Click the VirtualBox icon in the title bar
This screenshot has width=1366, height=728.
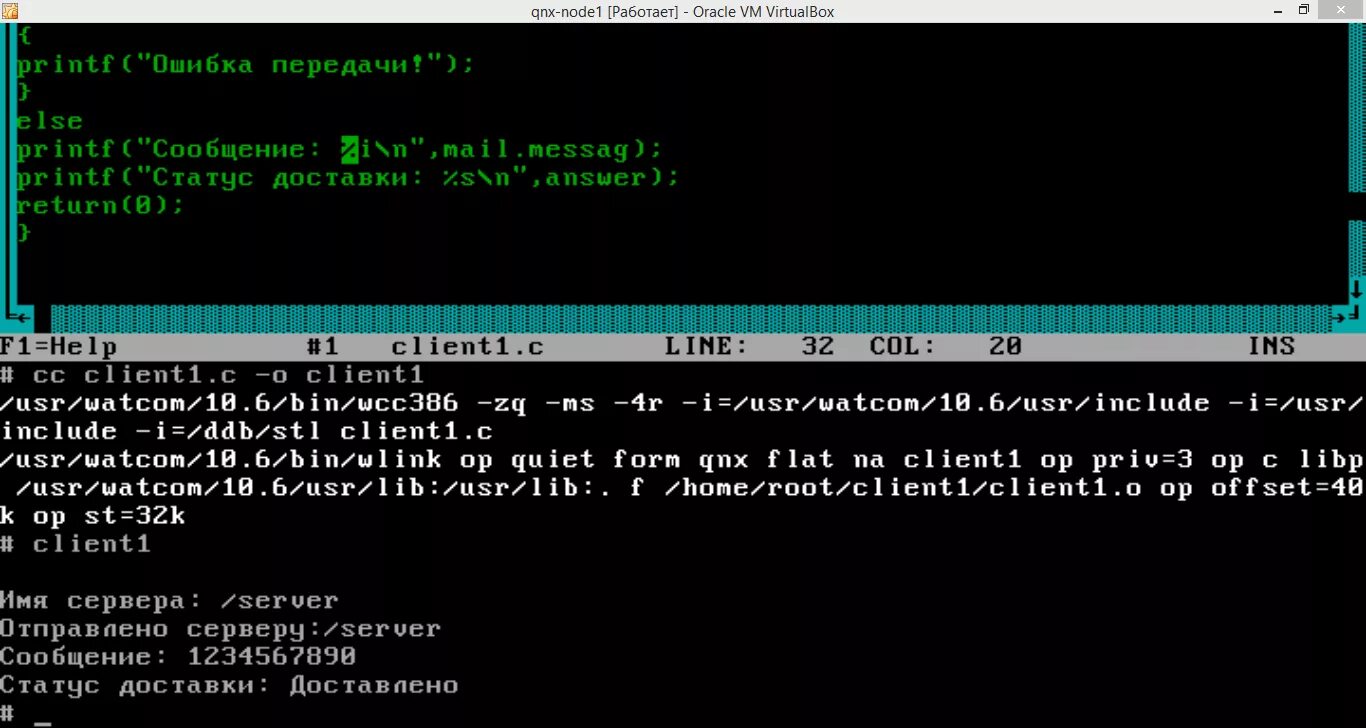coord(10,11)
